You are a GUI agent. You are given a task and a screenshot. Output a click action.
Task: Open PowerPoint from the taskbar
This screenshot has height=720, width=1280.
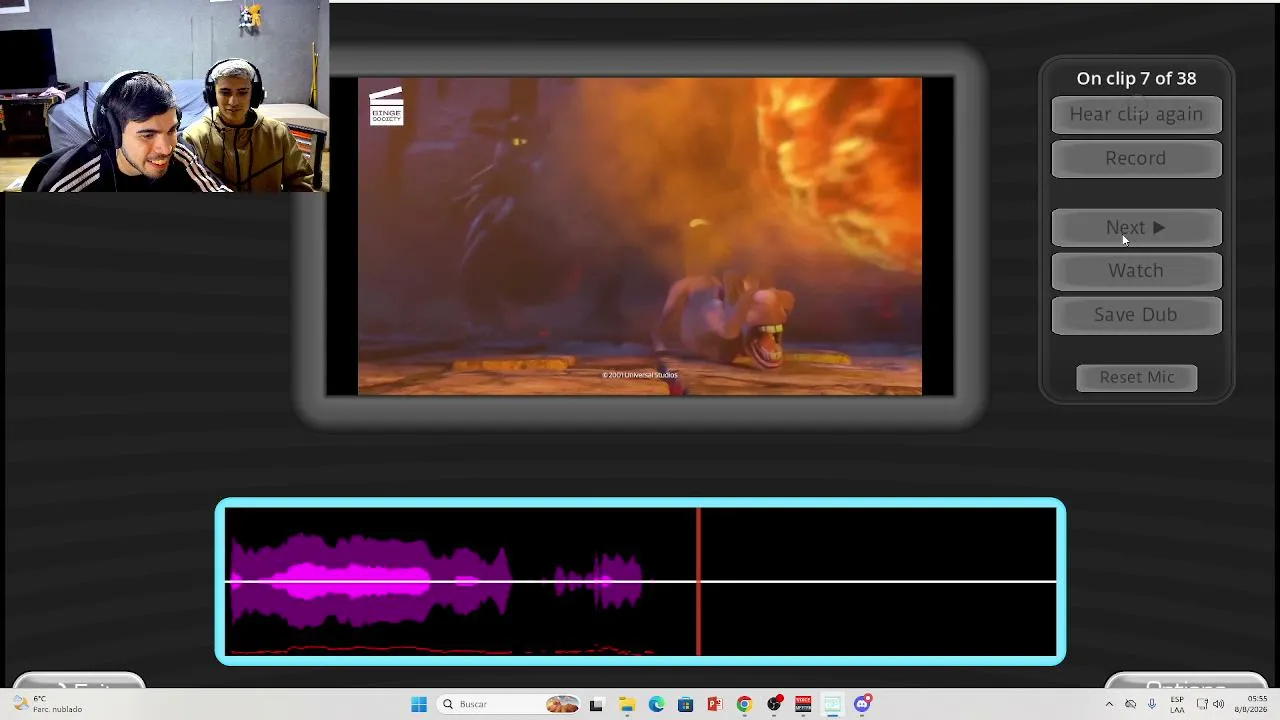coord(715,704)
